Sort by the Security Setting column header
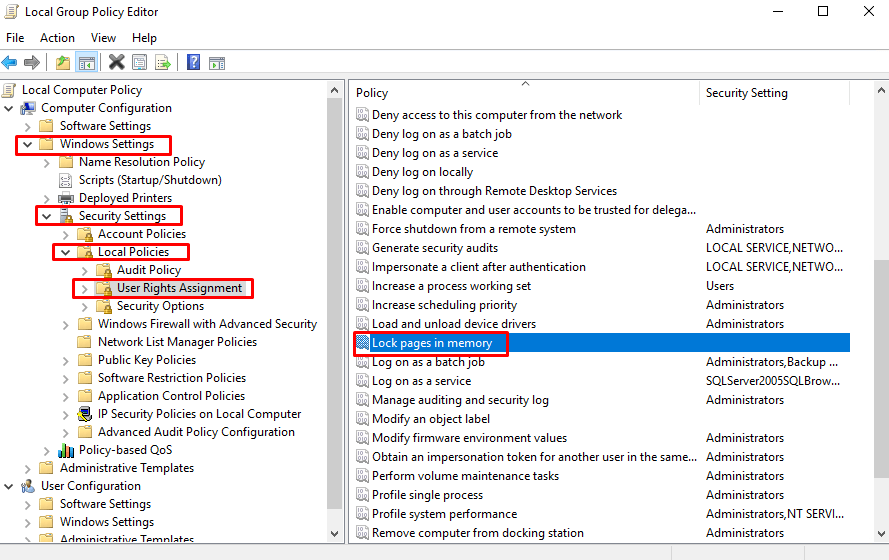 pyautogui.click(x=746, y=93)
